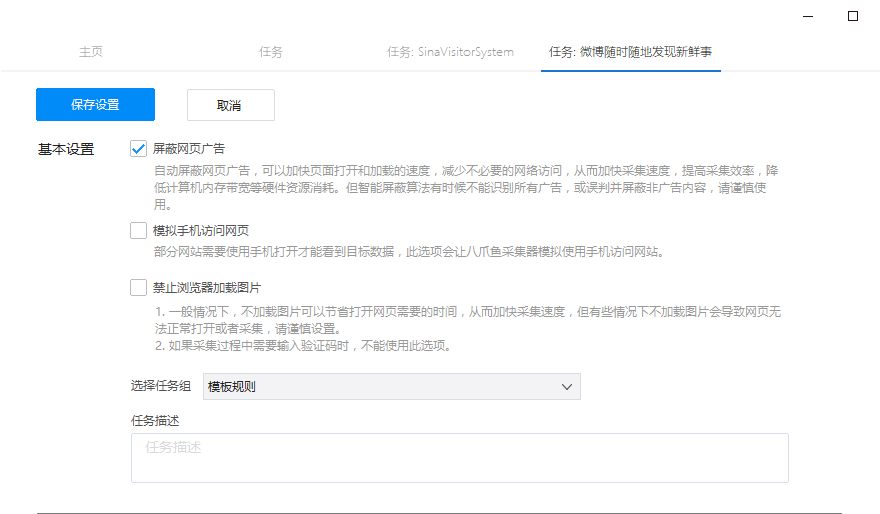Select the 任务: 微博随时随地发现新鲜事 tab

[630, 52]
